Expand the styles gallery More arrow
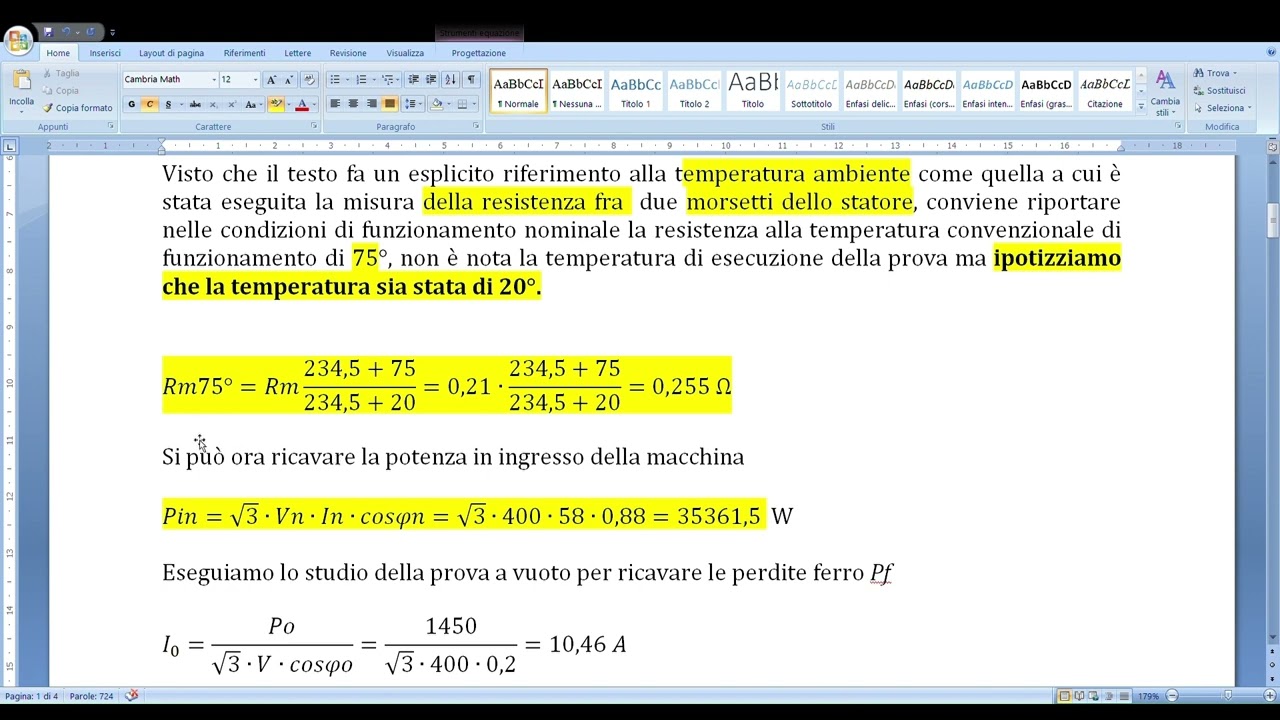Viewport: 1280px width, 720px height. [x=1140, y=106]
